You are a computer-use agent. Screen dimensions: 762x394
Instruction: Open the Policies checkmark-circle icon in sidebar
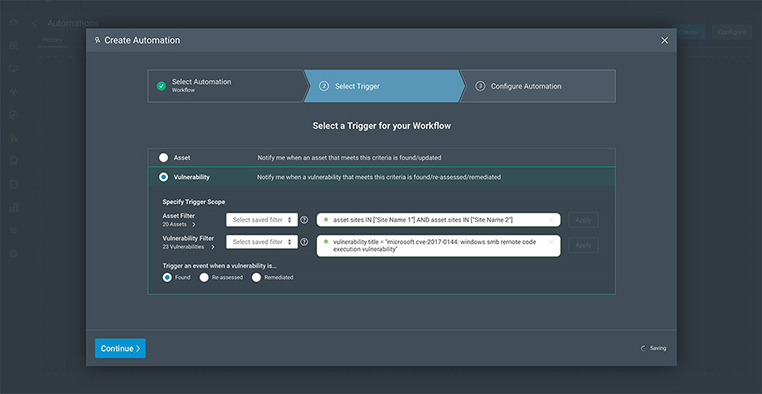tap(14, 115)
